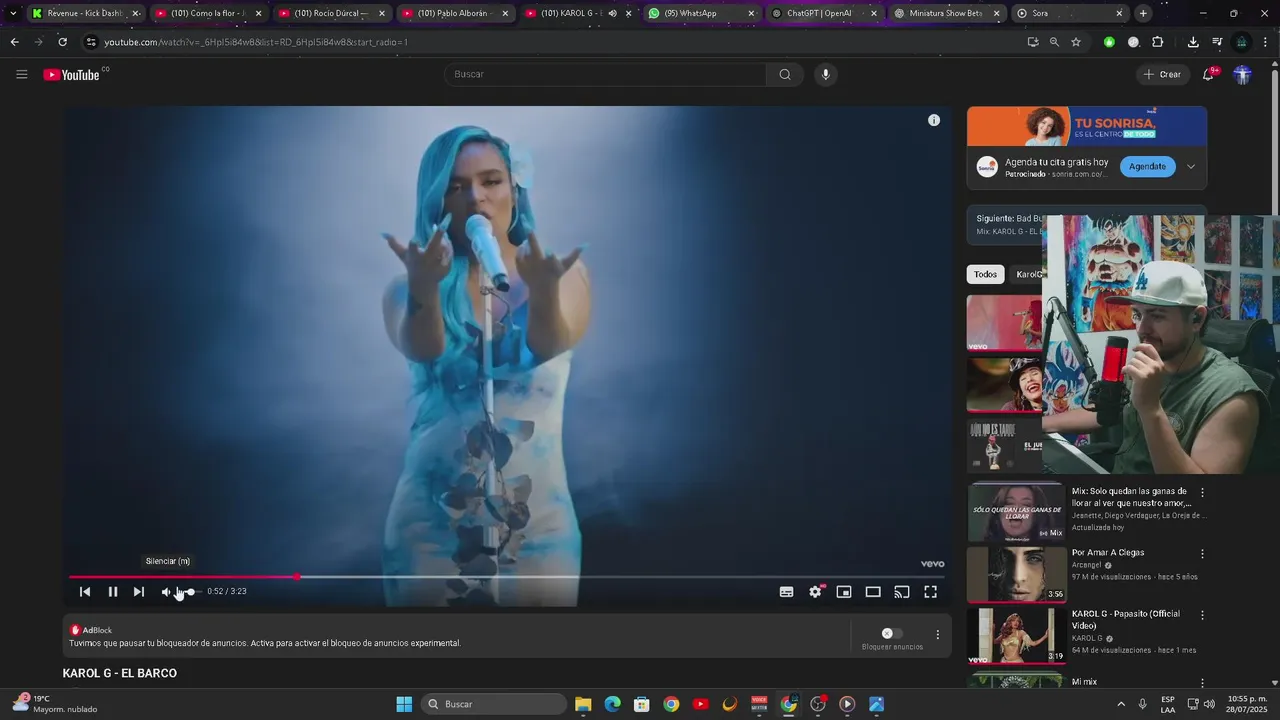Image resolution: width=1280 pixels, height=720 pixels.
Task: Cast video to a TV
Action: 902,592
